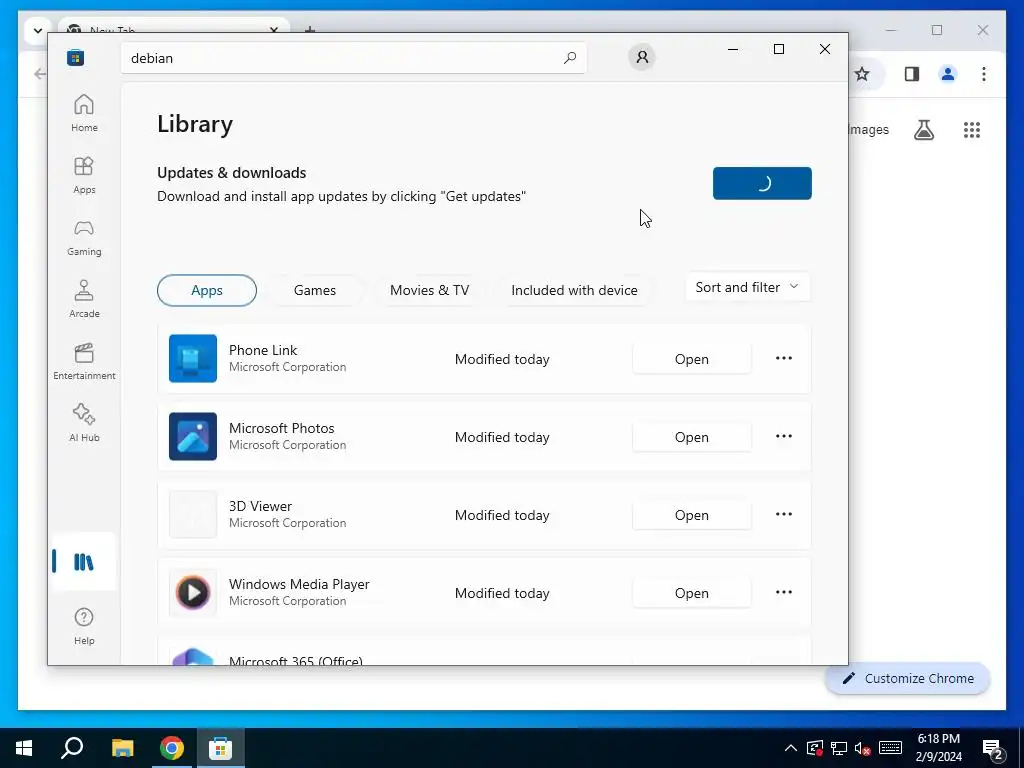Image resolution: width=1024 pixels, height=768 pixels.
Task: Select the Apps filter tab
Action: tap(207, 290)
